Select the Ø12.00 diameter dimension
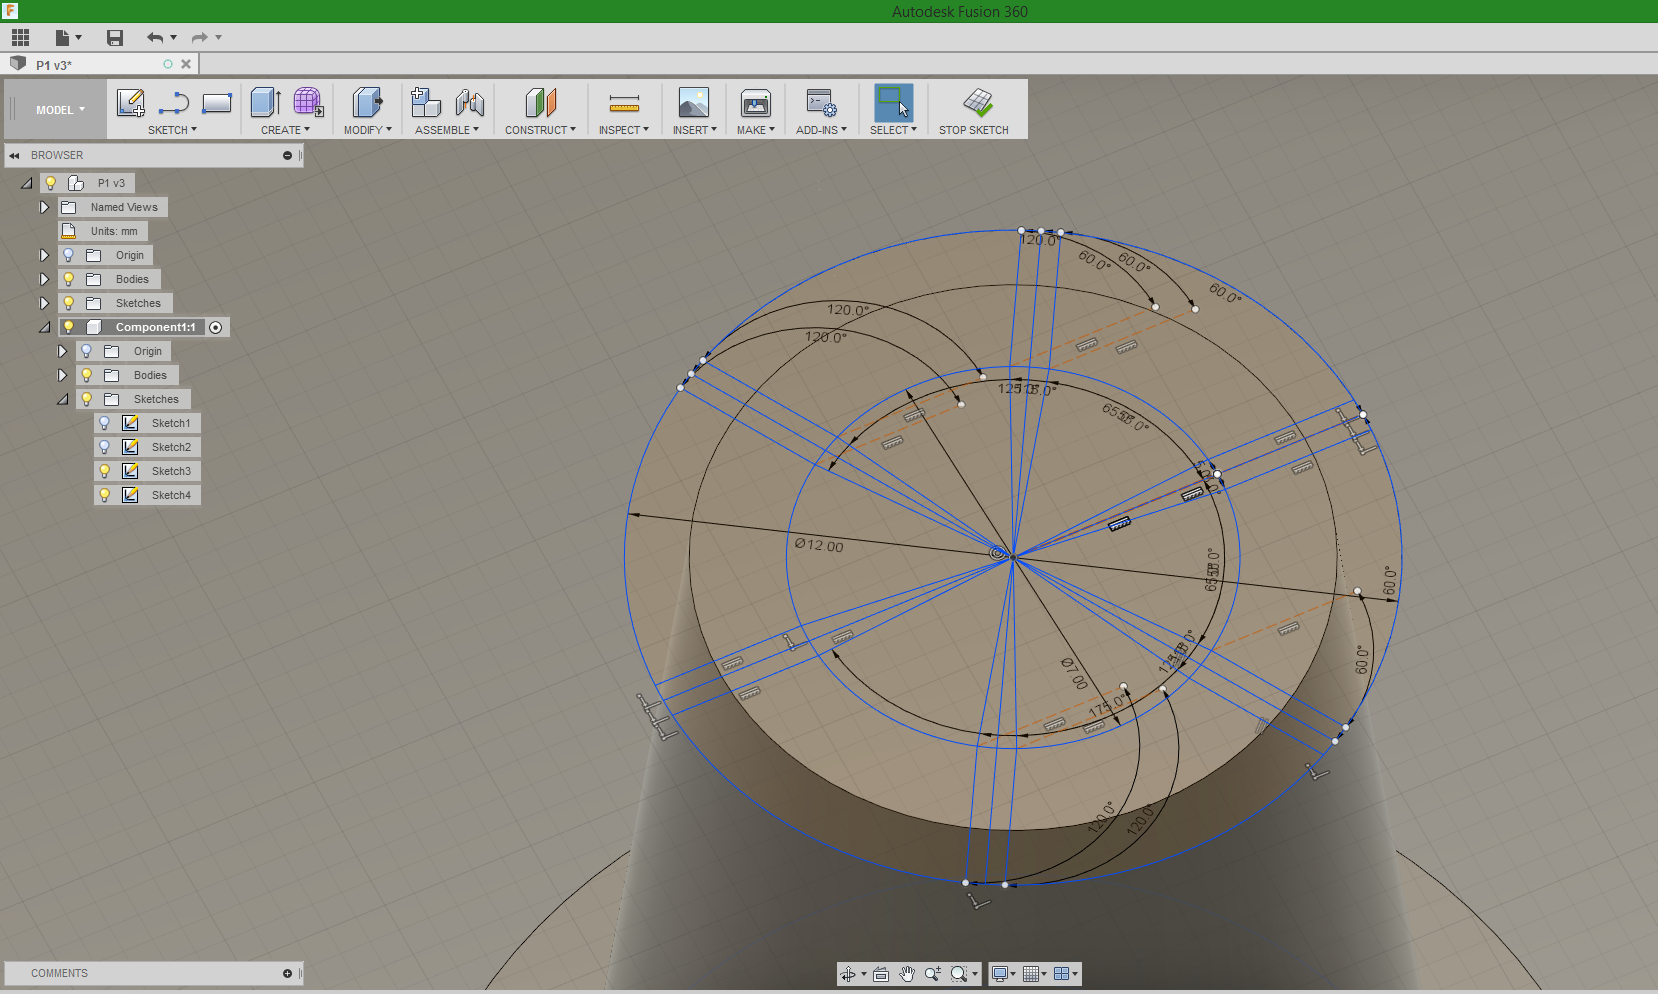Screen dimensions: 1658x994 [x=819, y=545]
